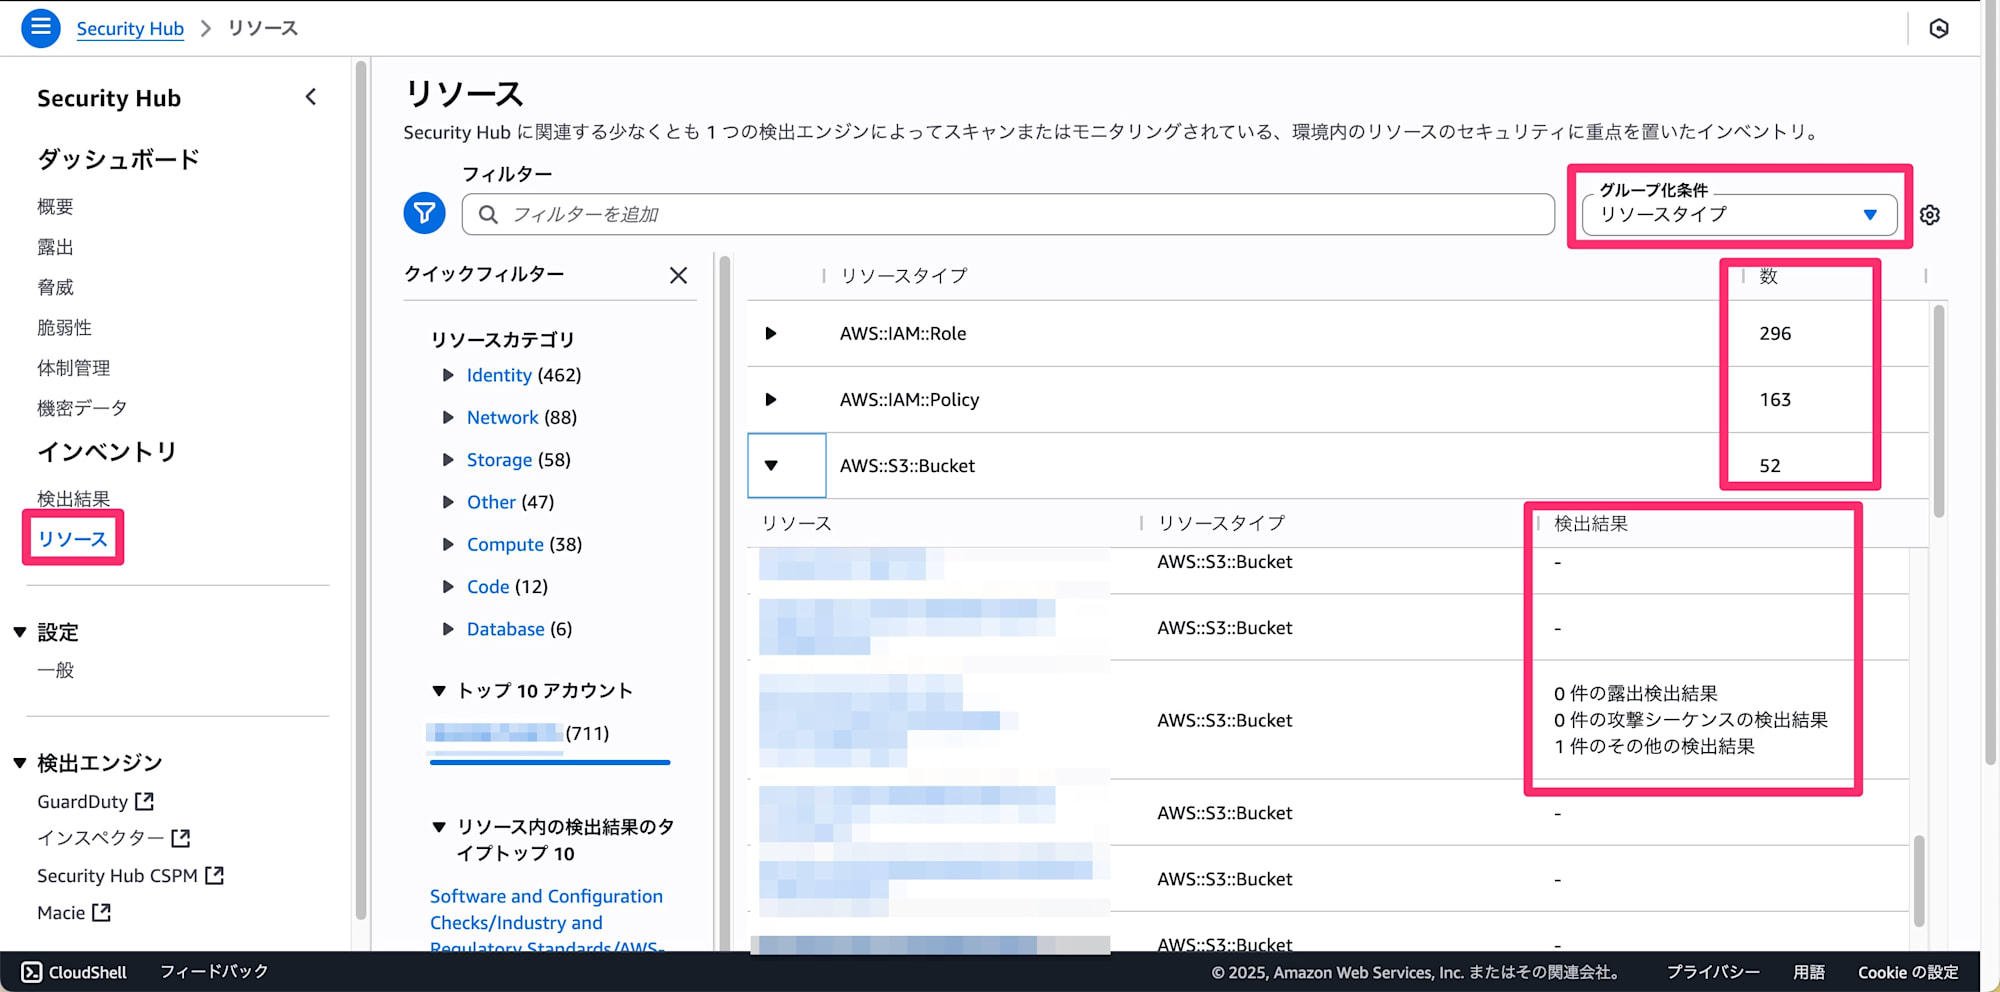Filter by Code category link
Screen dimensions: 2000x992
click(488, 586)
